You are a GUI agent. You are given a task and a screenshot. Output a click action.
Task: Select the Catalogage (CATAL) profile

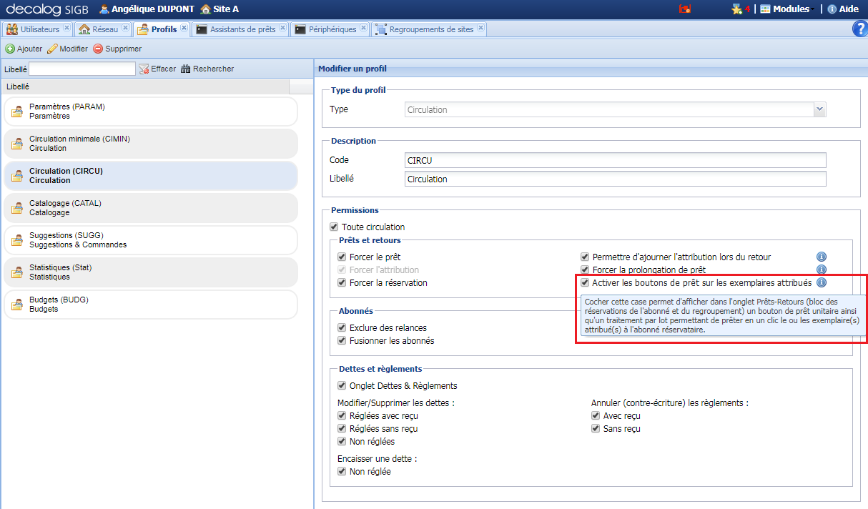pyautogui.click(x=150, y=208)
